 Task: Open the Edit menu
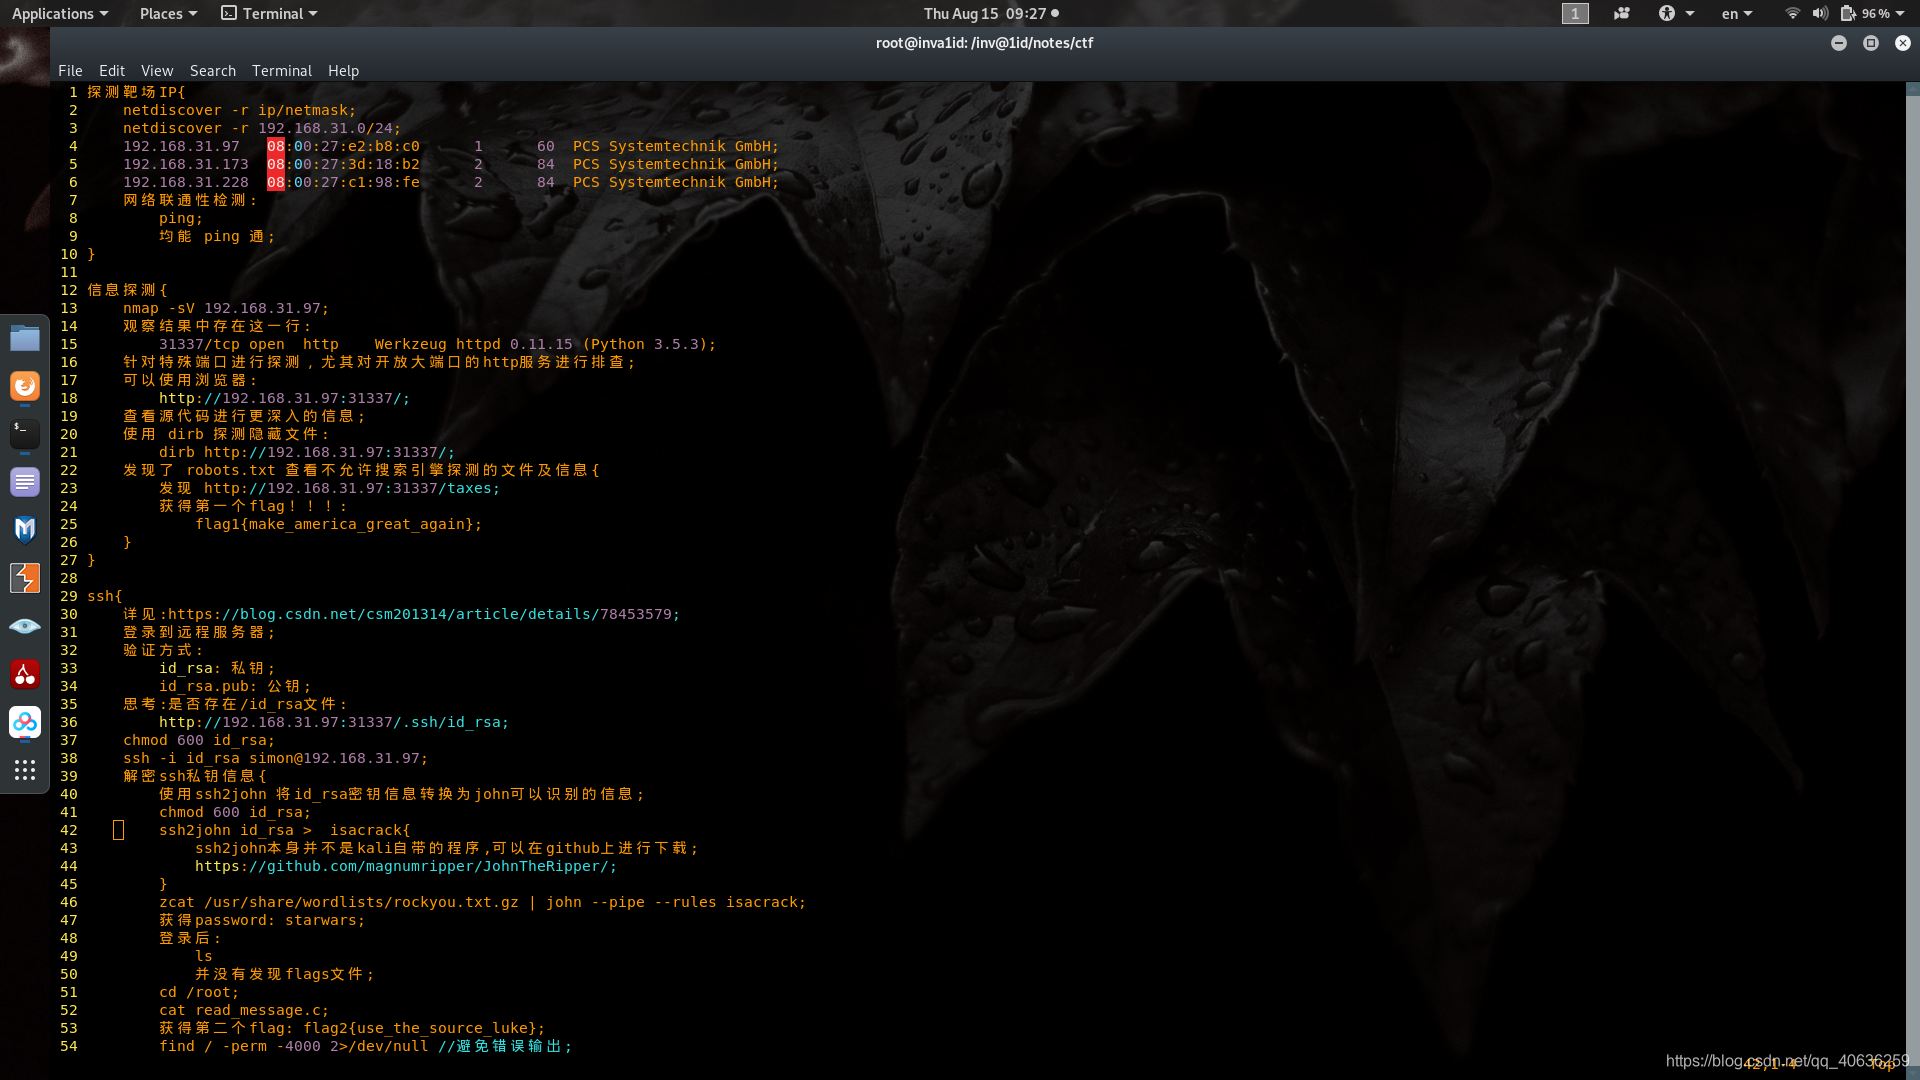point(112,71)
